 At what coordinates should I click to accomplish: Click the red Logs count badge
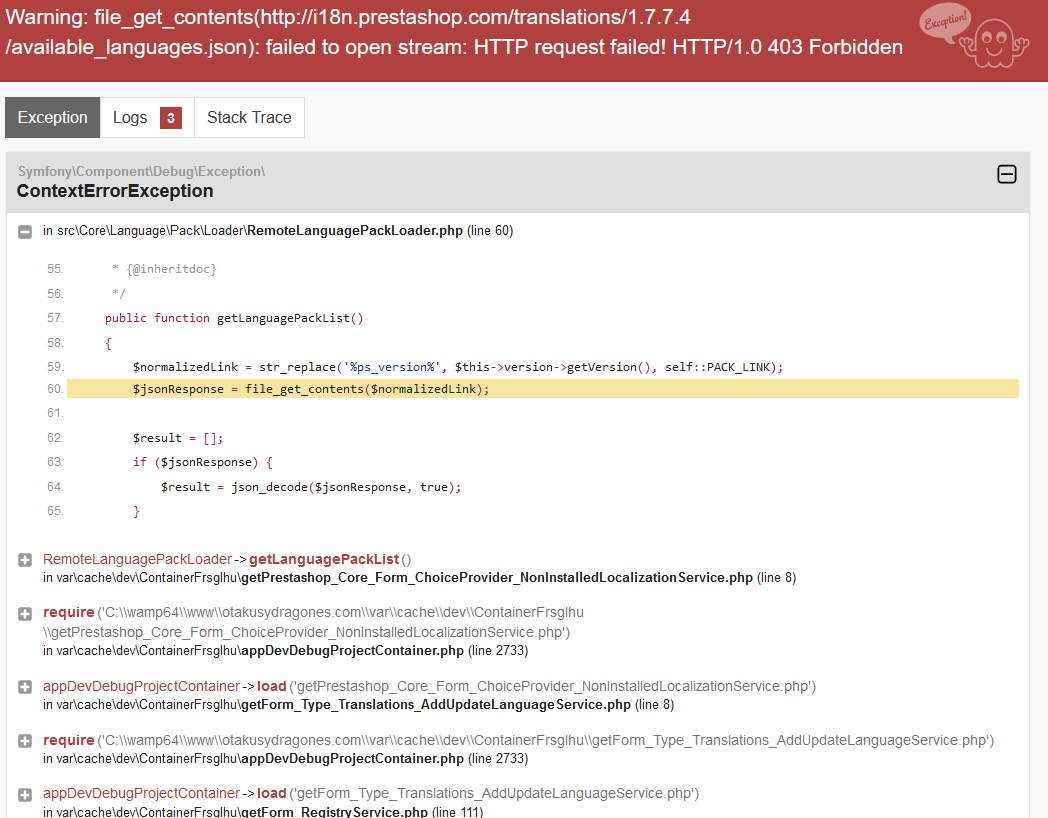point(171,118)
